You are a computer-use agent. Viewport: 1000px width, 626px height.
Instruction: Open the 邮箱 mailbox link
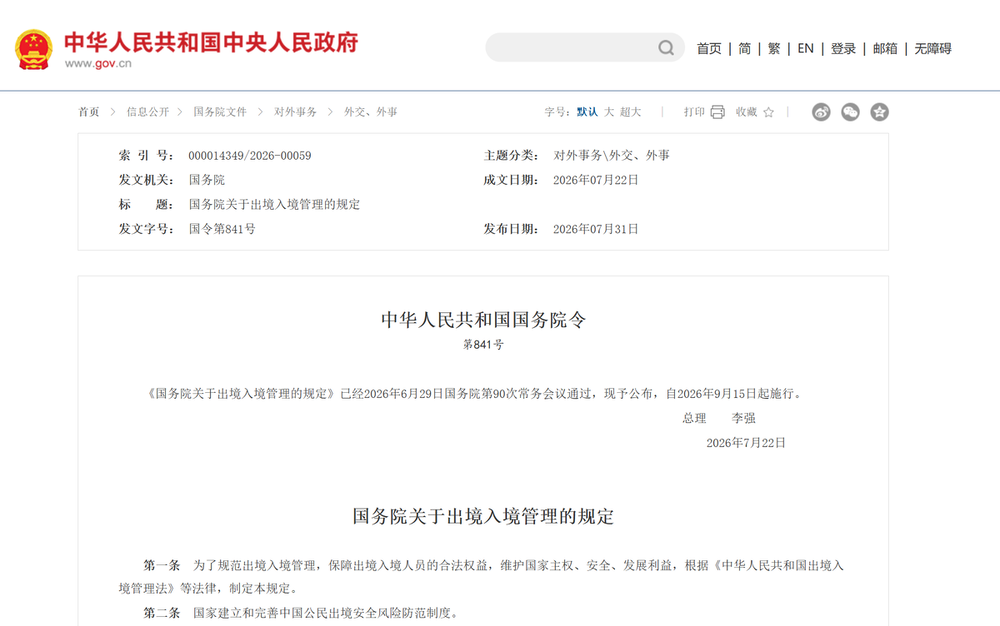[x=885, y=48]
